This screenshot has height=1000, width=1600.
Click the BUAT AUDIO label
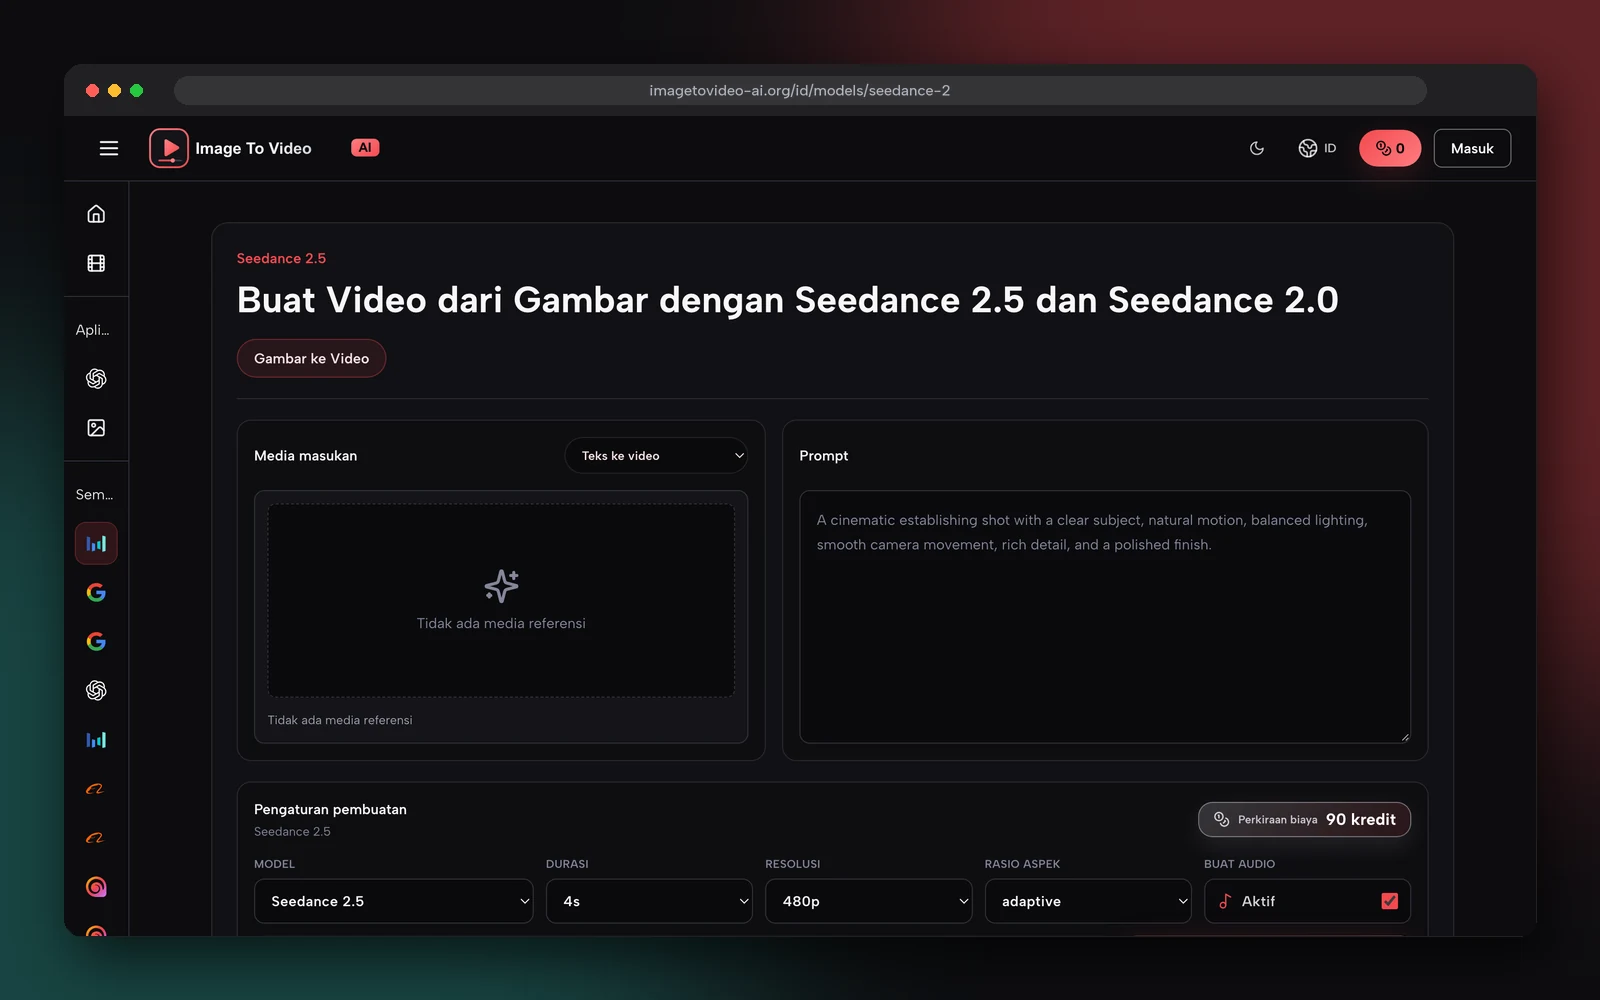point(1239,864)
